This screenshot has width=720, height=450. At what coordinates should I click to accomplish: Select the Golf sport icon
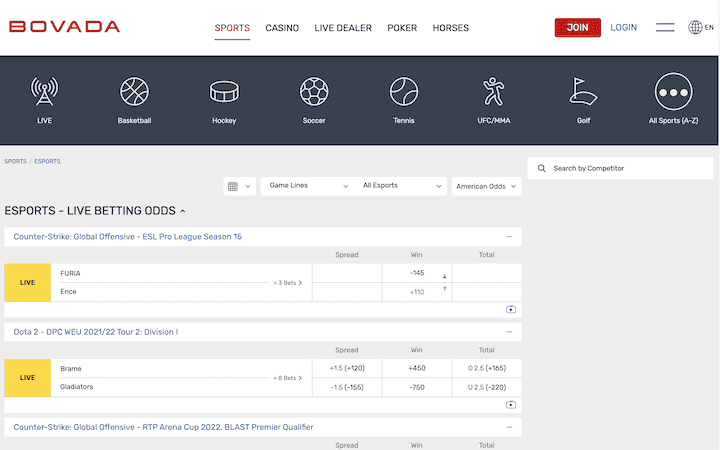click(x=583, y=91)
